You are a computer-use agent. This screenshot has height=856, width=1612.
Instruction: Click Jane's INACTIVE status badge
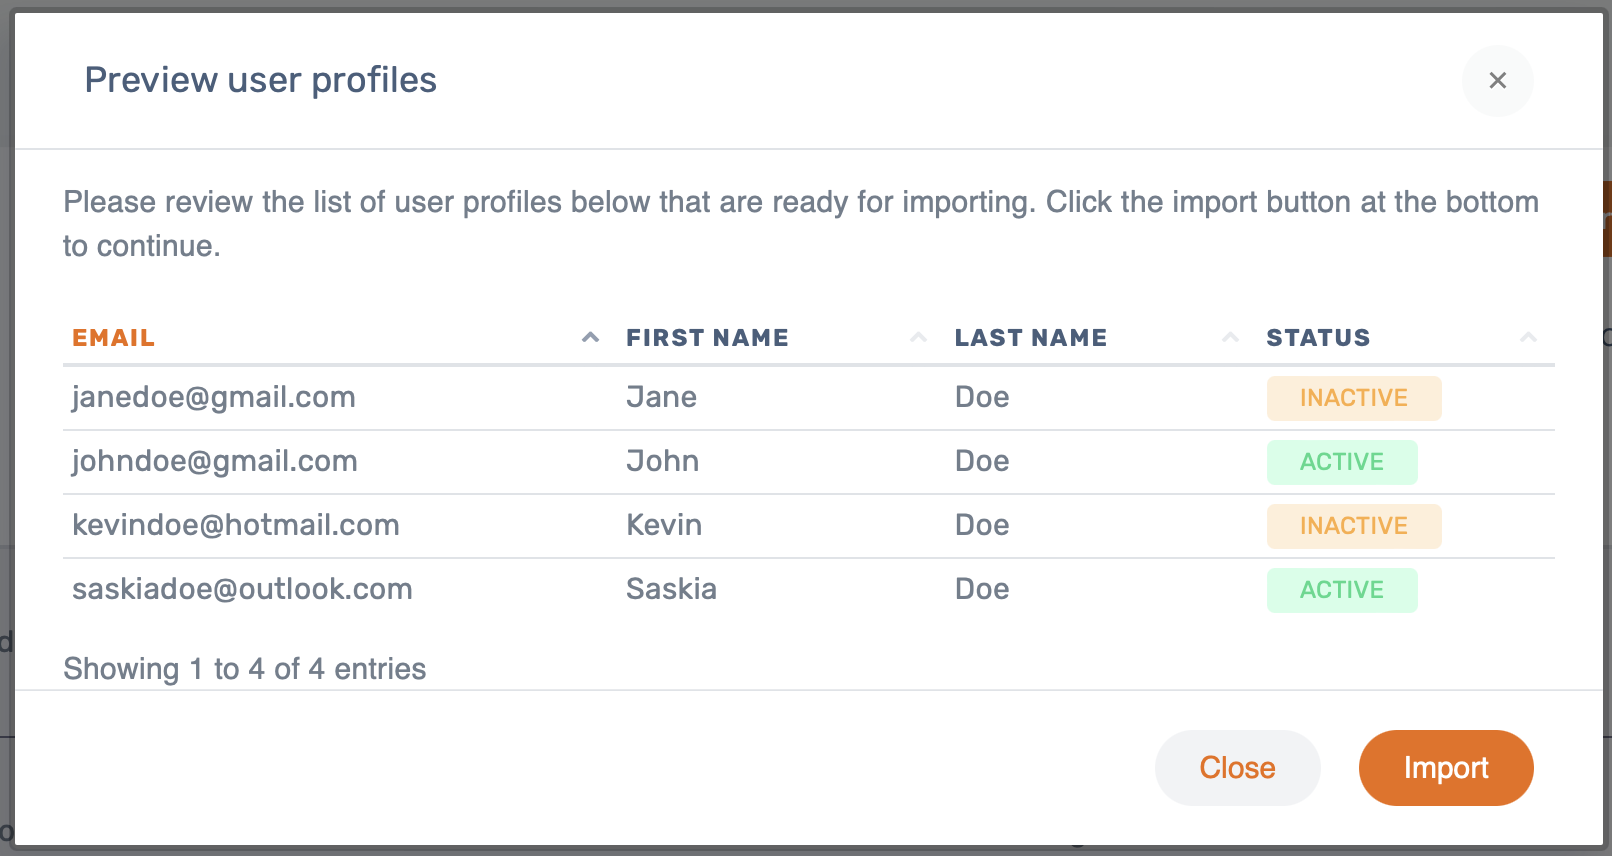click(1353, 398)
